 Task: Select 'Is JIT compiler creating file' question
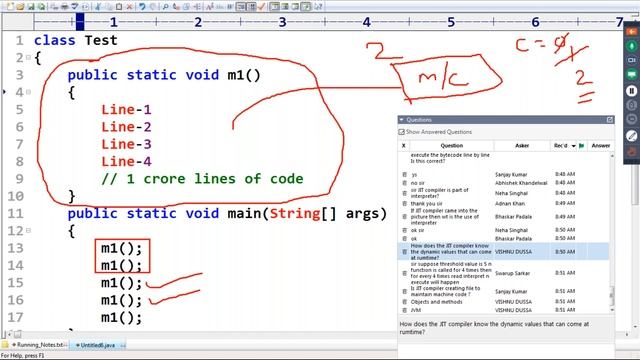(x=445, y=291)
